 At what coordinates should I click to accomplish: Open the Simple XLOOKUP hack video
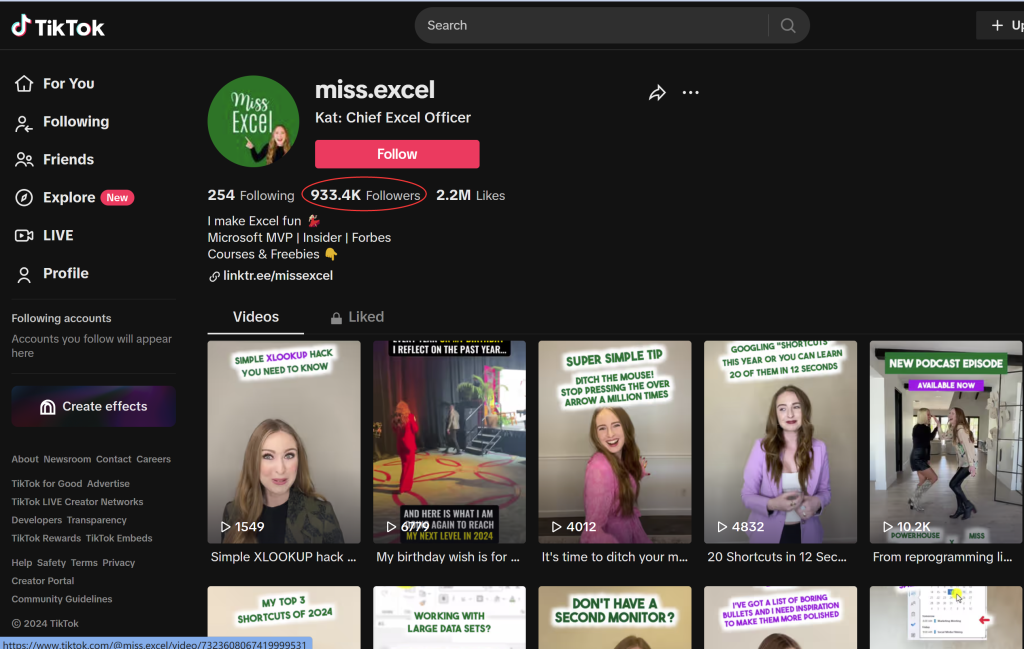coord(284,442)
